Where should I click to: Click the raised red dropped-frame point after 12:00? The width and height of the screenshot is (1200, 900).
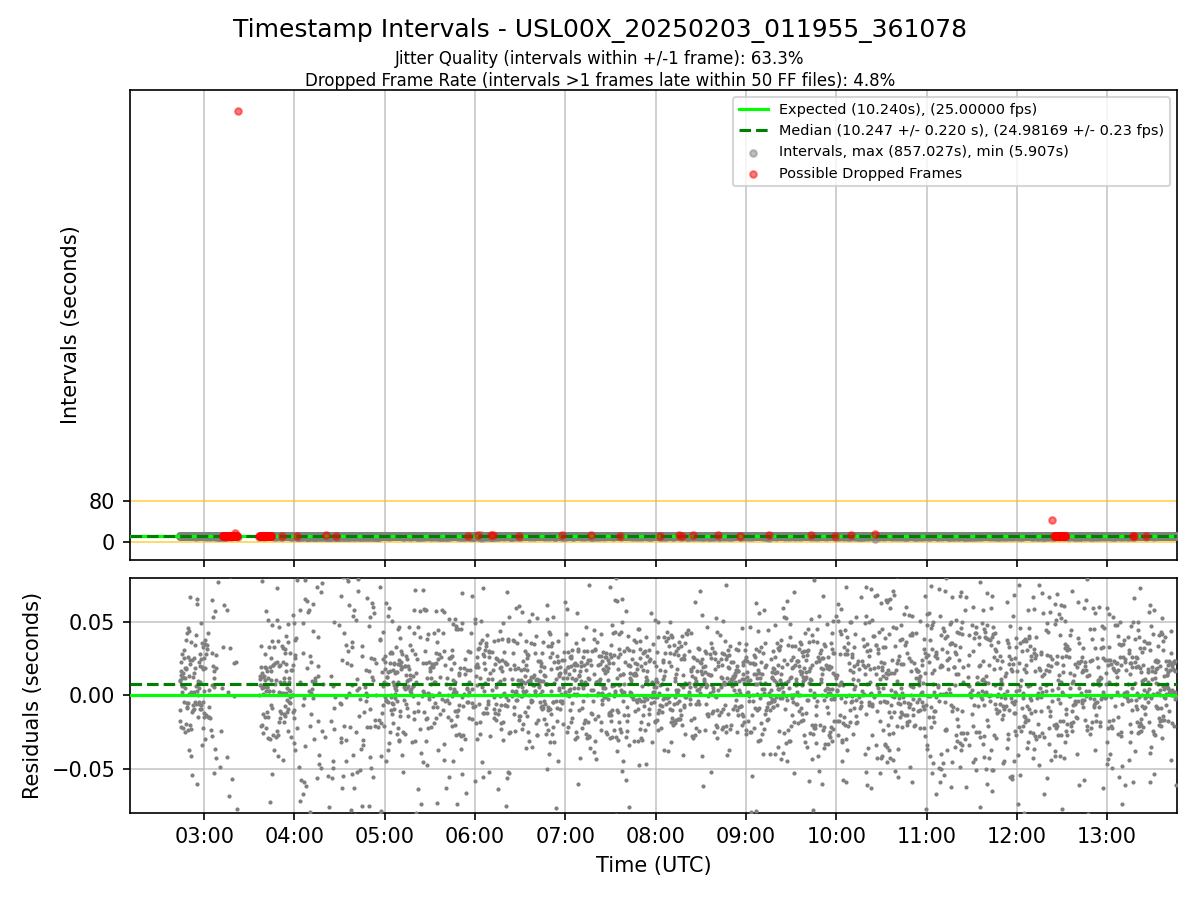pos(1052,520)
